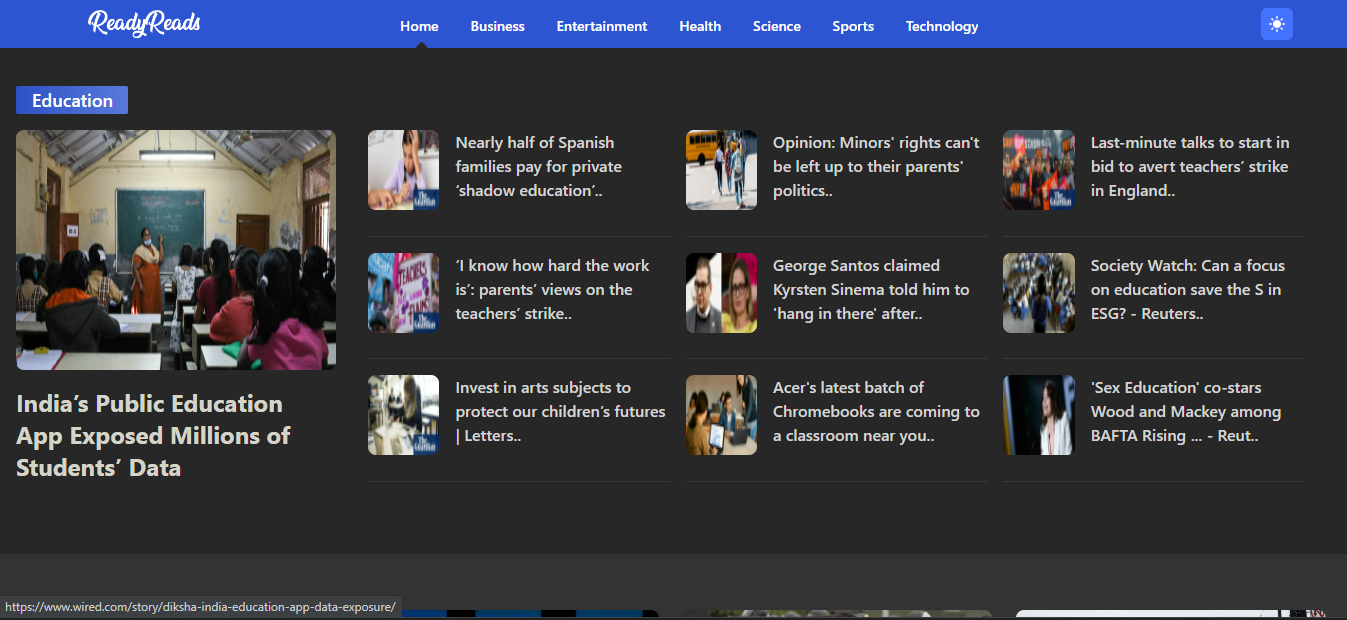This screenshot has height=620, width=1347.
Task: Open the Home tab
Action: point(419,26)
